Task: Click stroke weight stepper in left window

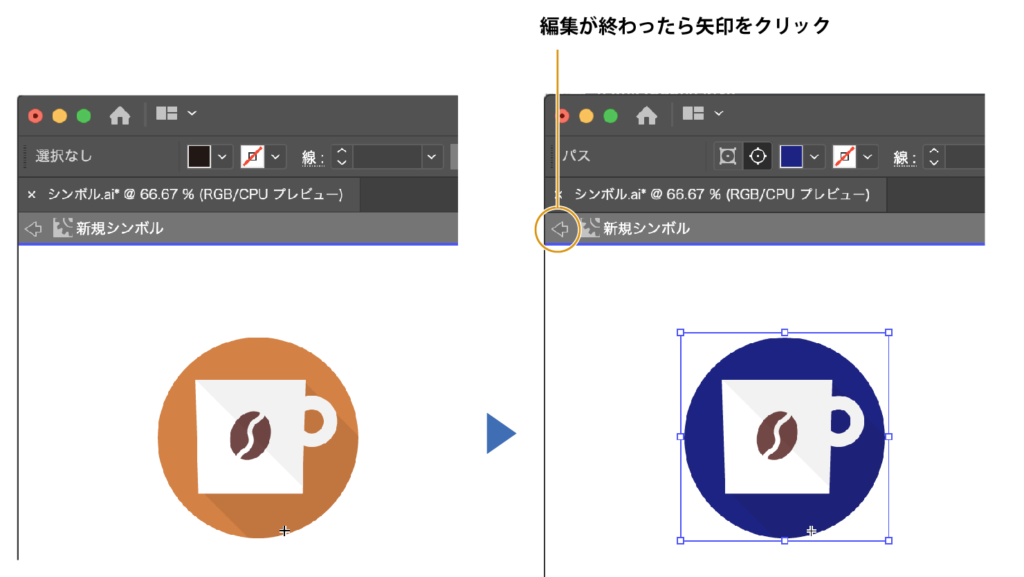Action: point(342,157)
